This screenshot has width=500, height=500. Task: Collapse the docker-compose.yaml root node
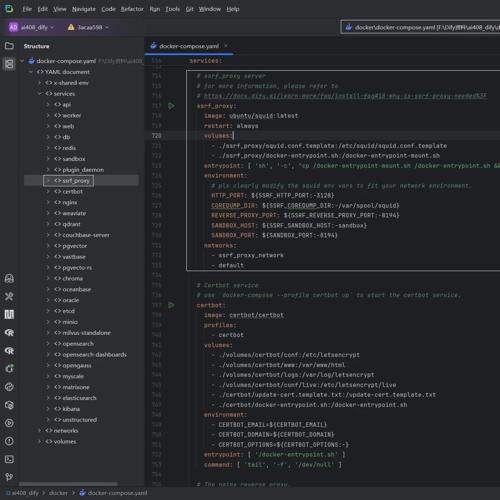(22, 61)
